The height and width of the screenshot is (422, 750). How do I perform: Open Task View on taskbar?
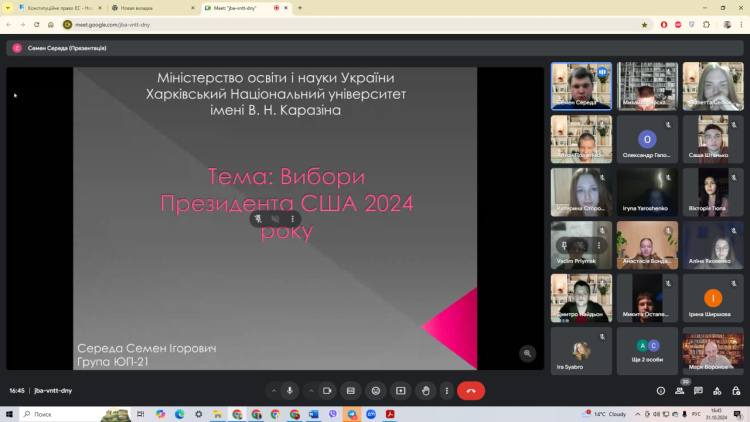[x=141, y=414]
